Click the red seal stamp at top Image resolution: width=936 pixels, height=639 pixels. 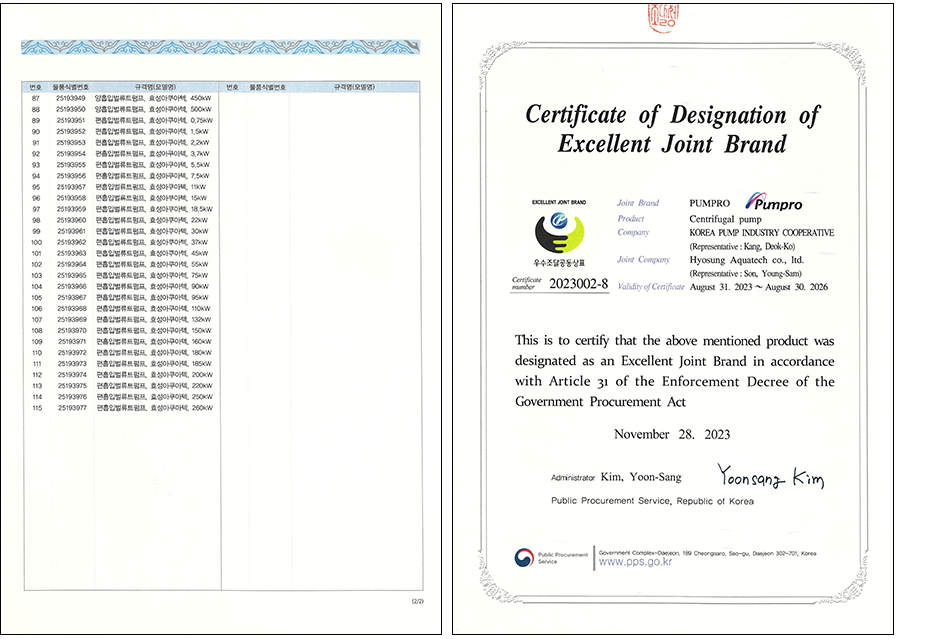(663, 18)
